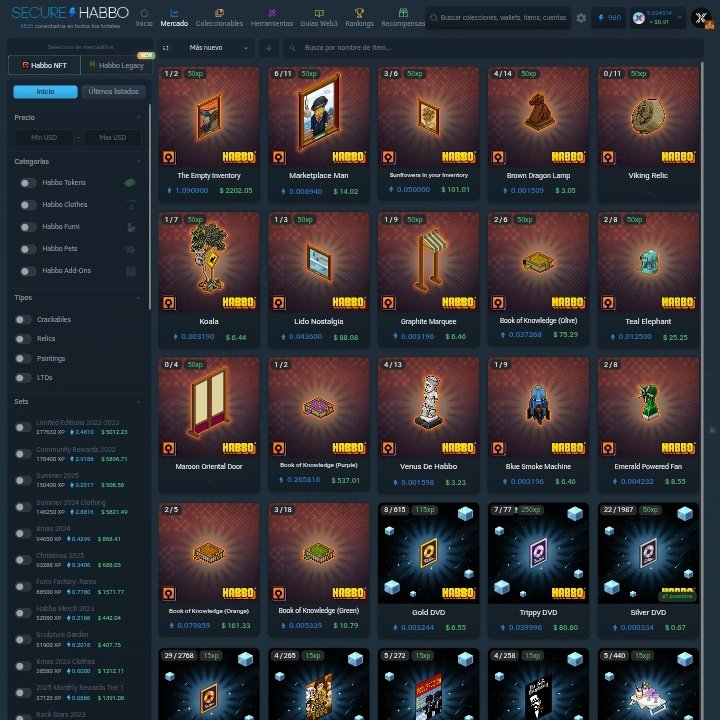Viewport: 720px width, 720px height.
Task: Enable the Crackables type filter
Action: click(x=23, y=320)
